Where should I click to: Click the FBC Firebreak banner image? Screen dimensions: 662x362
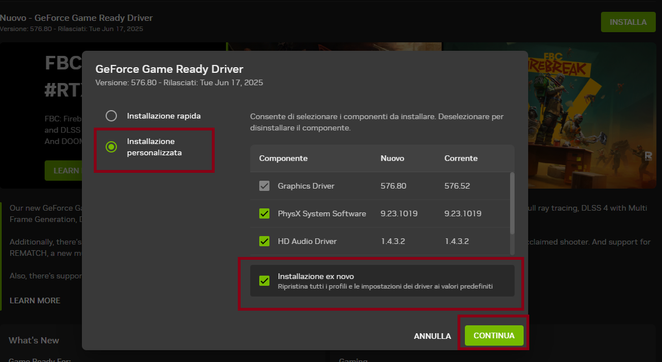click(592, 115)
